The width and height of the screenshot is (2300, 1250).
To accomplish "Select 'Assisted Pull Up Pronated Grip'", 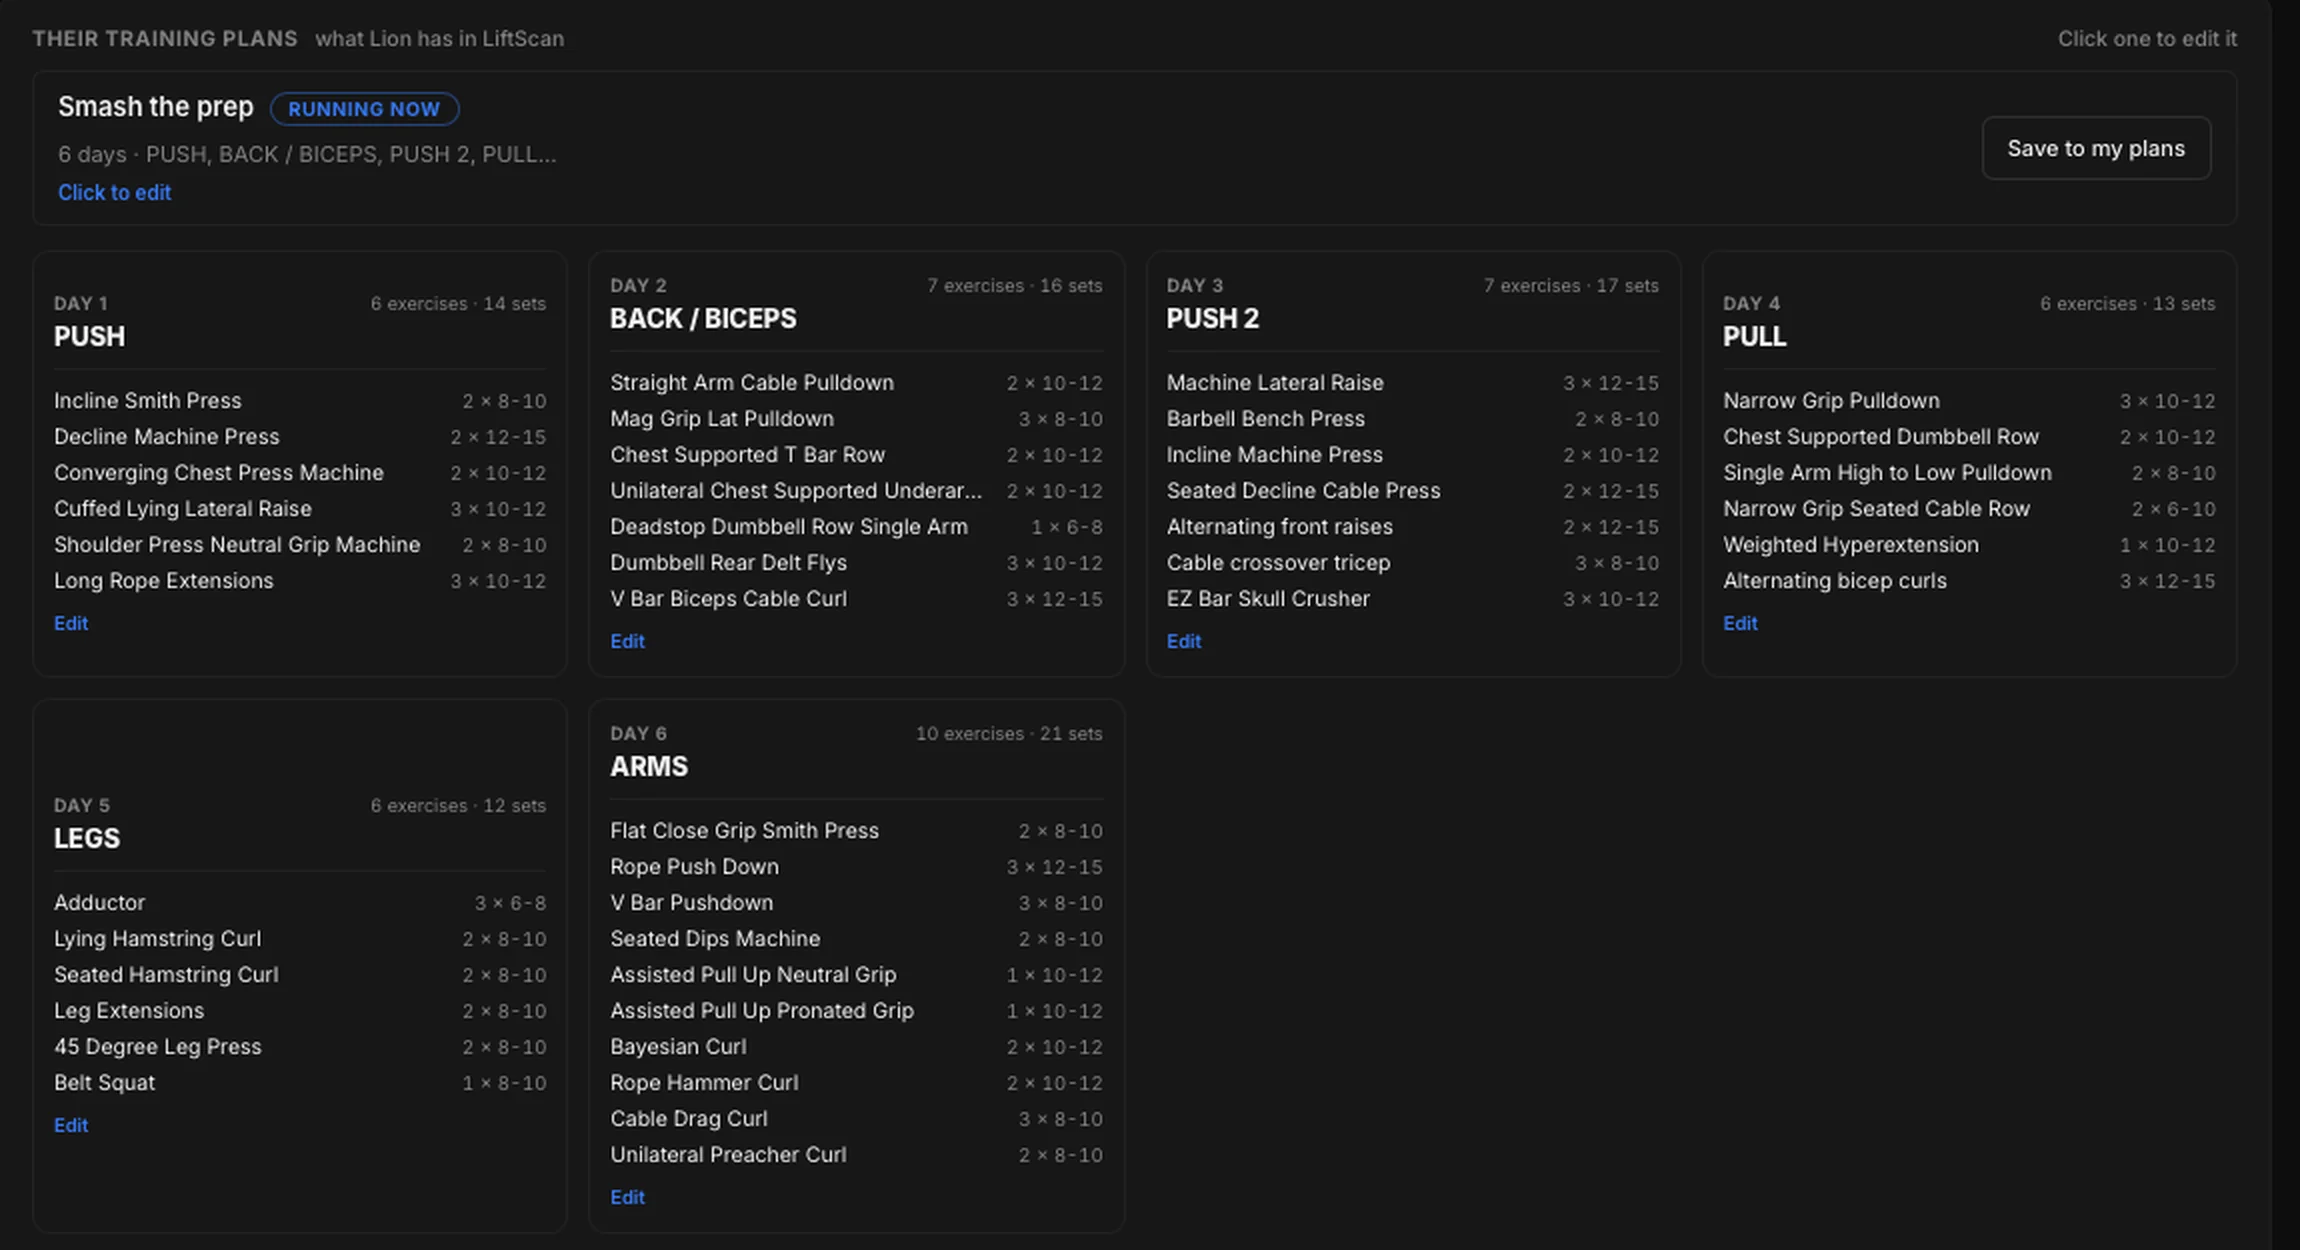I will click(856, 1010).
